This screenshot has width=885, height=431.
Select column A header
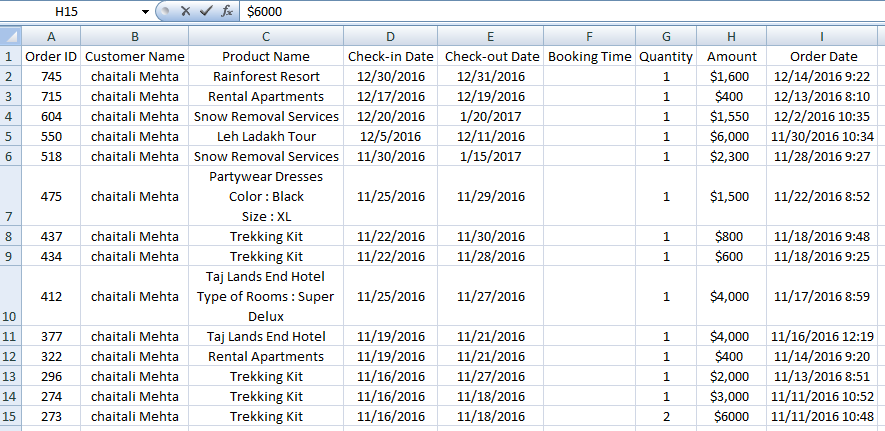[x=51, y=37]
